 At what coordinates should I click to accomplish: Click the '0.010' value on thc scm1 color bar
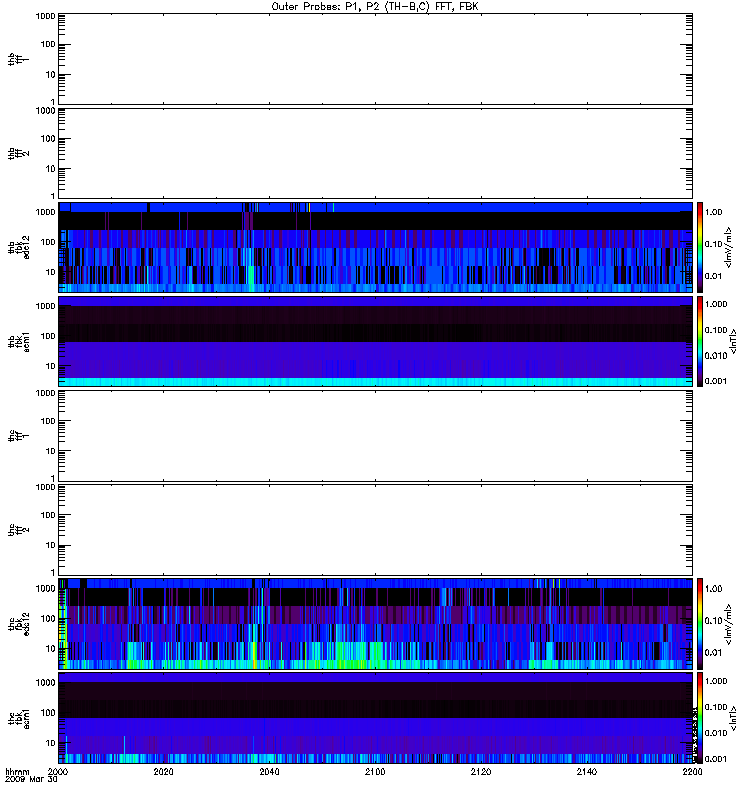[716, 733]
